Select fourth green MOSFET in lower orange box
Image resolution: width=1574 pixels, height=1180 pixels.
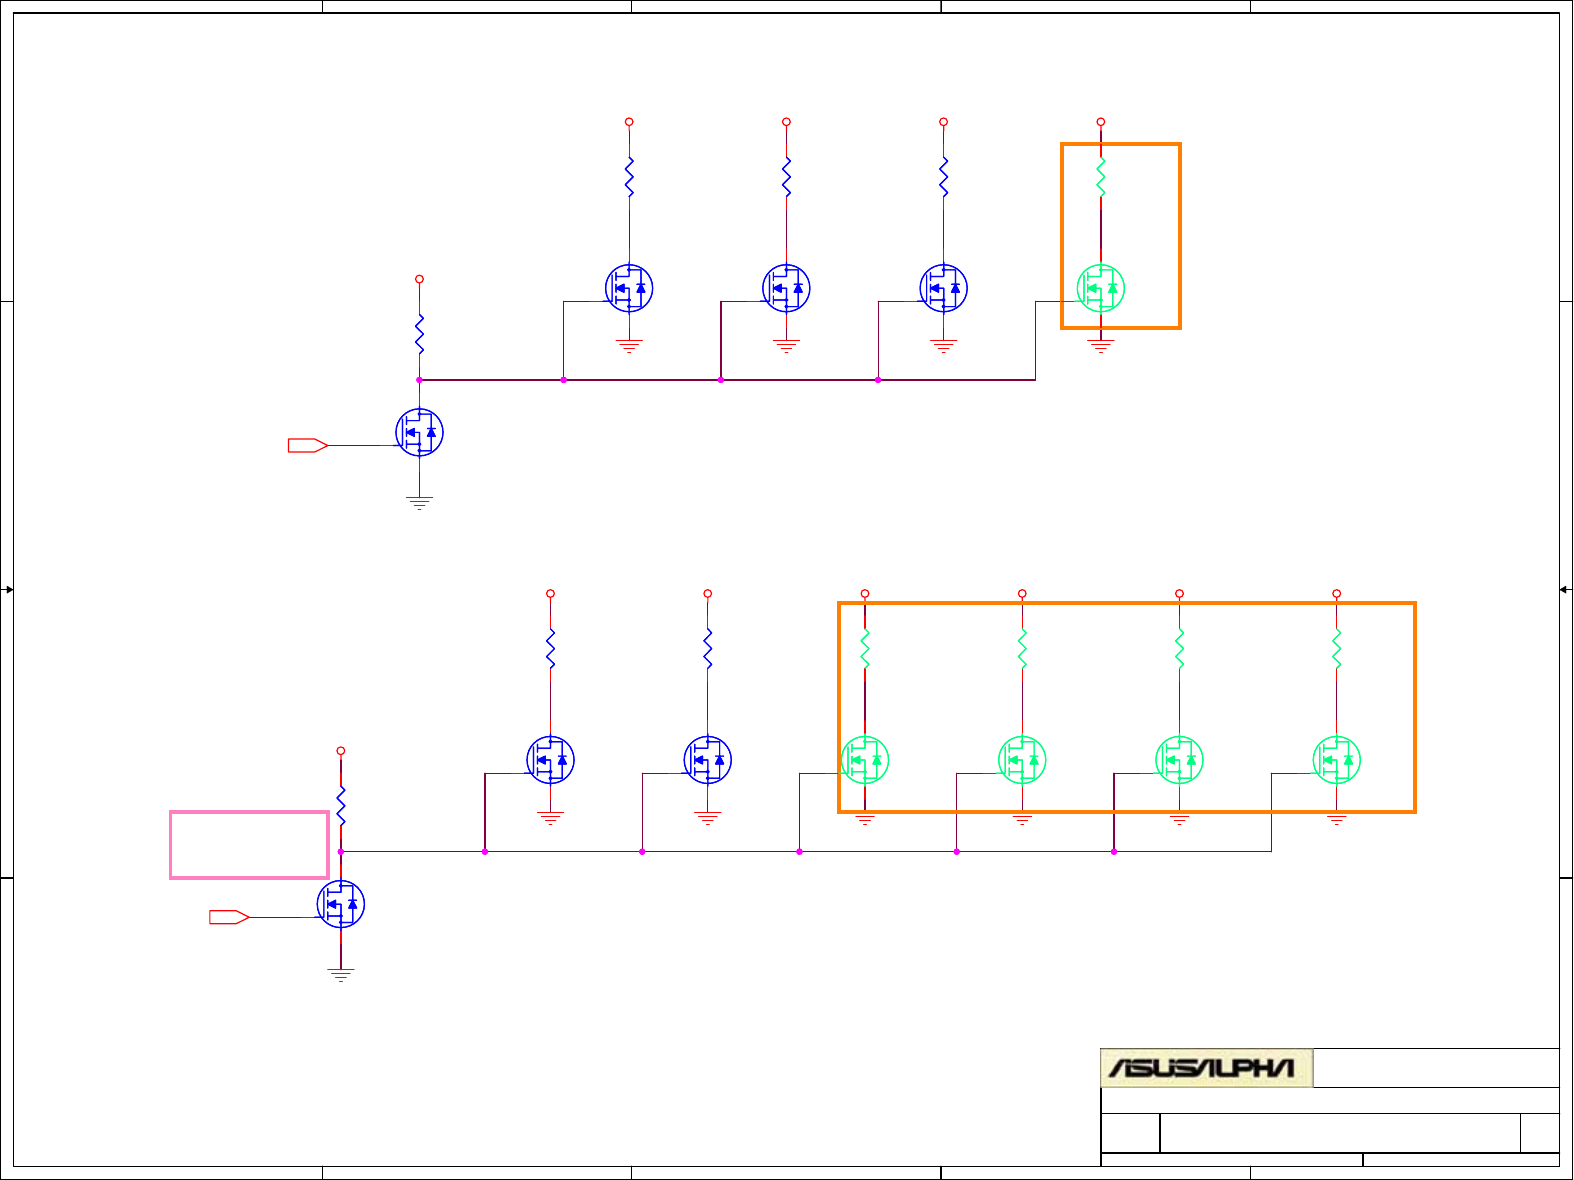click(1337, 760)
